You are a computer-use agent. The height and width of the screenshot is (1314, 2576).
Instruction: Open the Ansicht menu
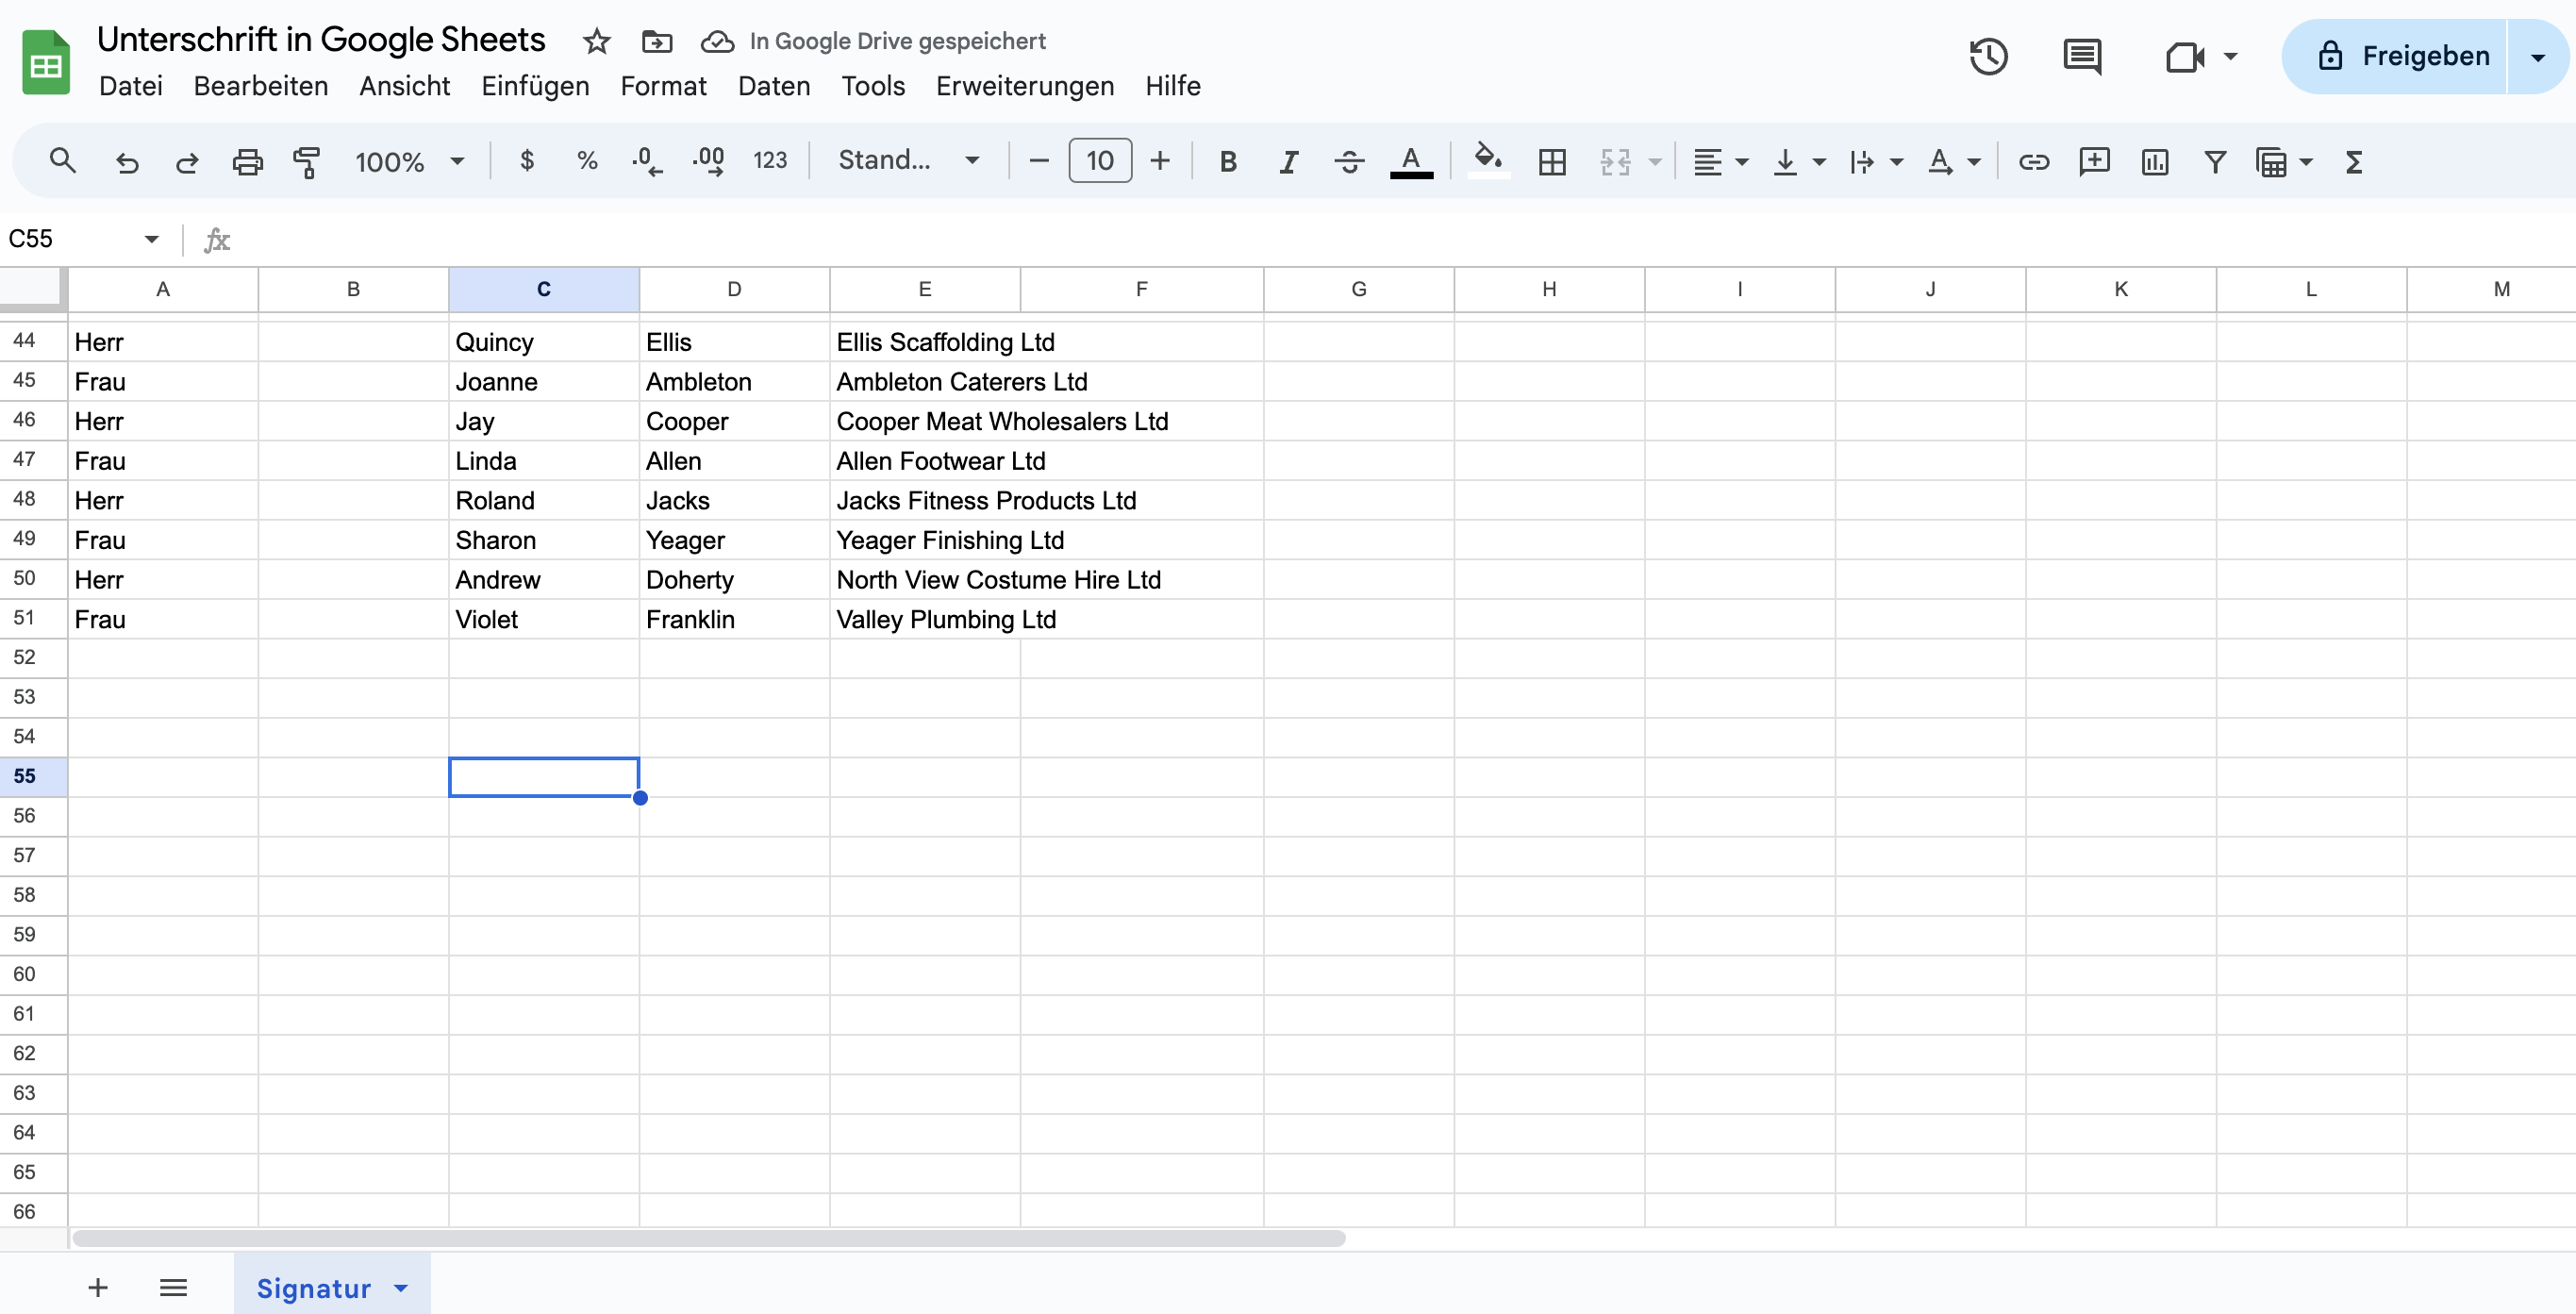pyautogui.click(x=405, y=86)
